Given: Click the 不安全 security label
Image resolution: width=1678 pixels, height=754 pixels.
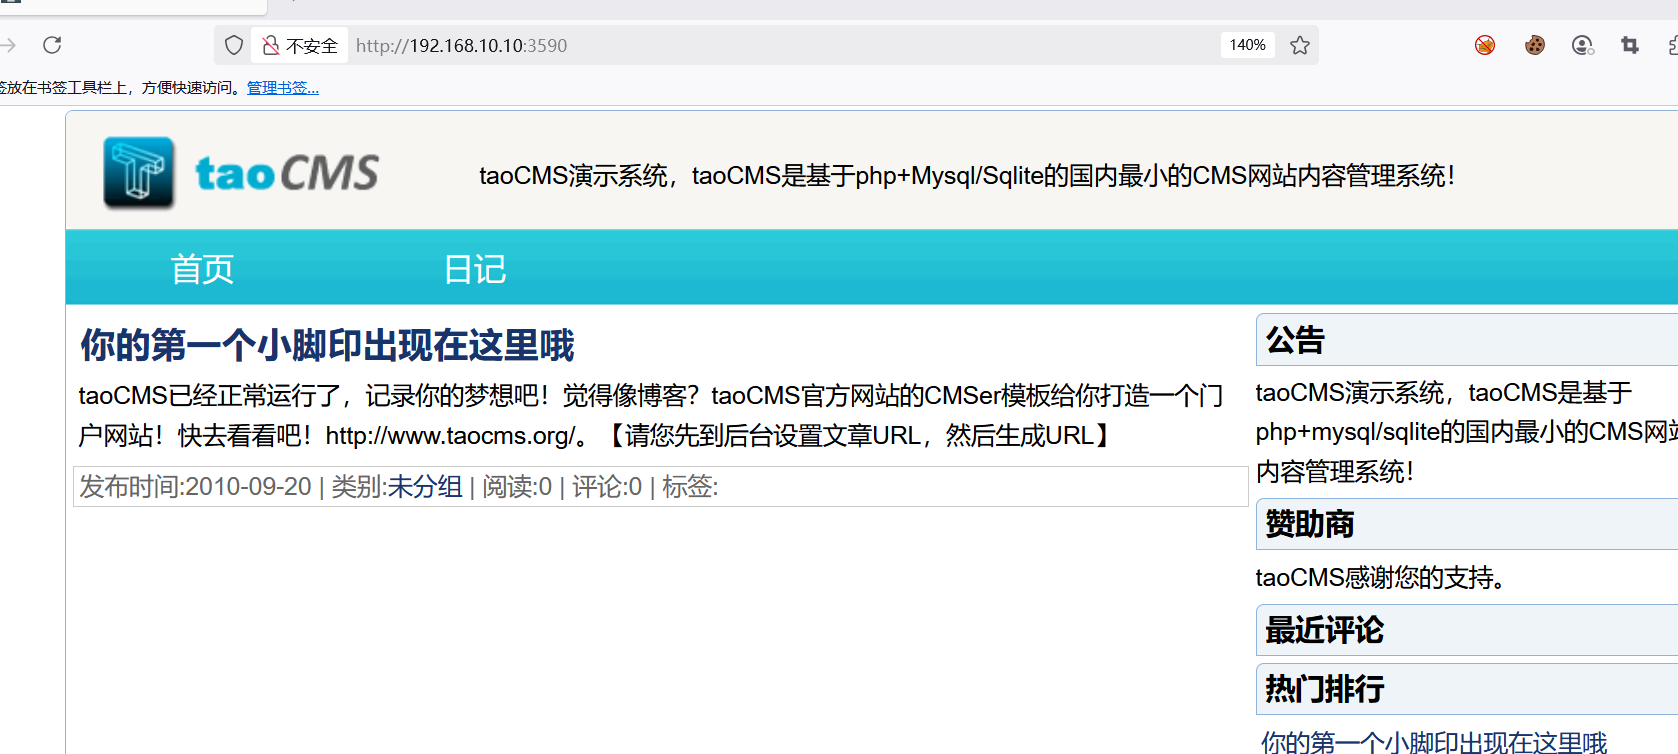Looking at the screenshot, I should (x=312, y=46).
